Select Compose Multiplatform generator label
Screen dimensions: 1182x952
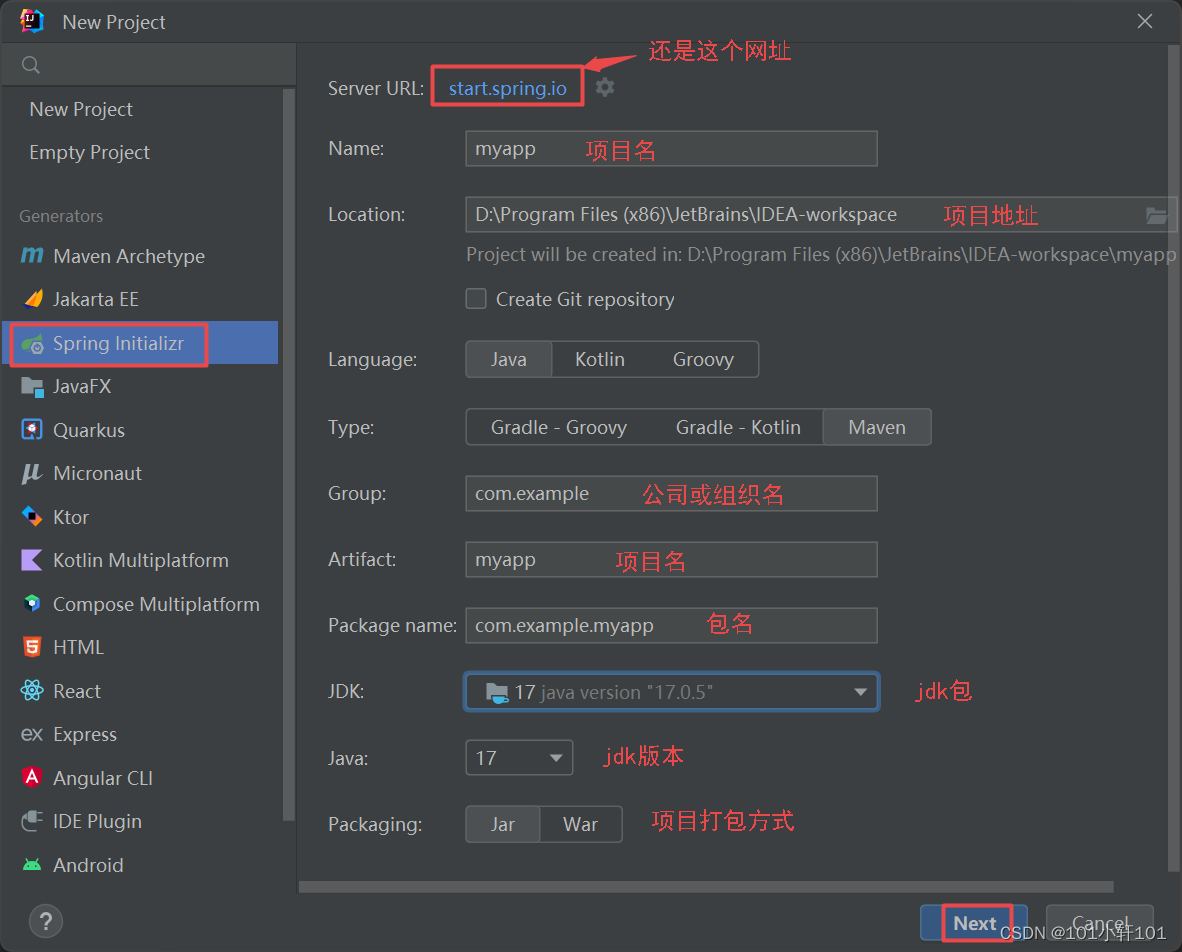click(156, 604)
